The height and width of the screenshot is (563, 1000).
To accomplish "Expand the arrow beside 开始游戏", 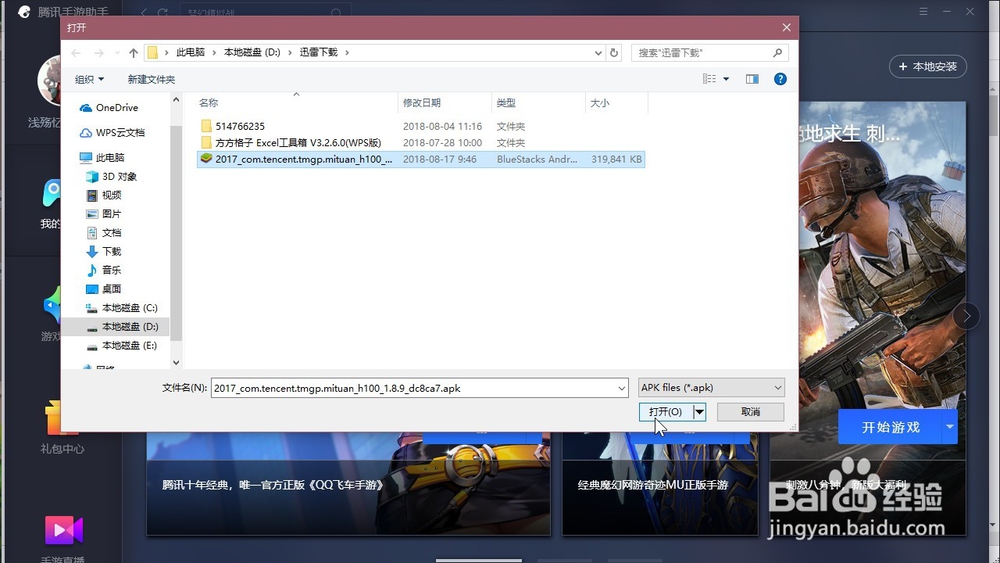I will point(950,427).
